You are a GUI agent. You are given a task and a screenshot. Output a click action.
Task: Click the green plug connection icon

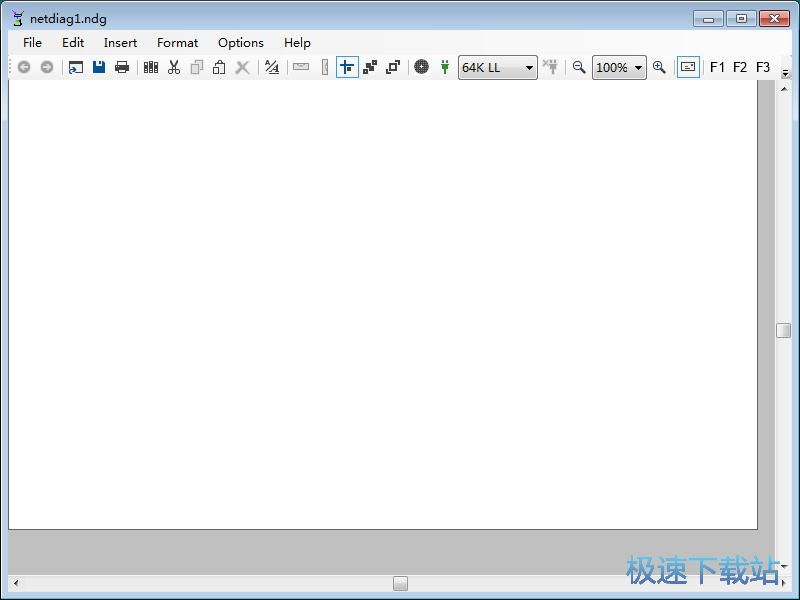445,67
